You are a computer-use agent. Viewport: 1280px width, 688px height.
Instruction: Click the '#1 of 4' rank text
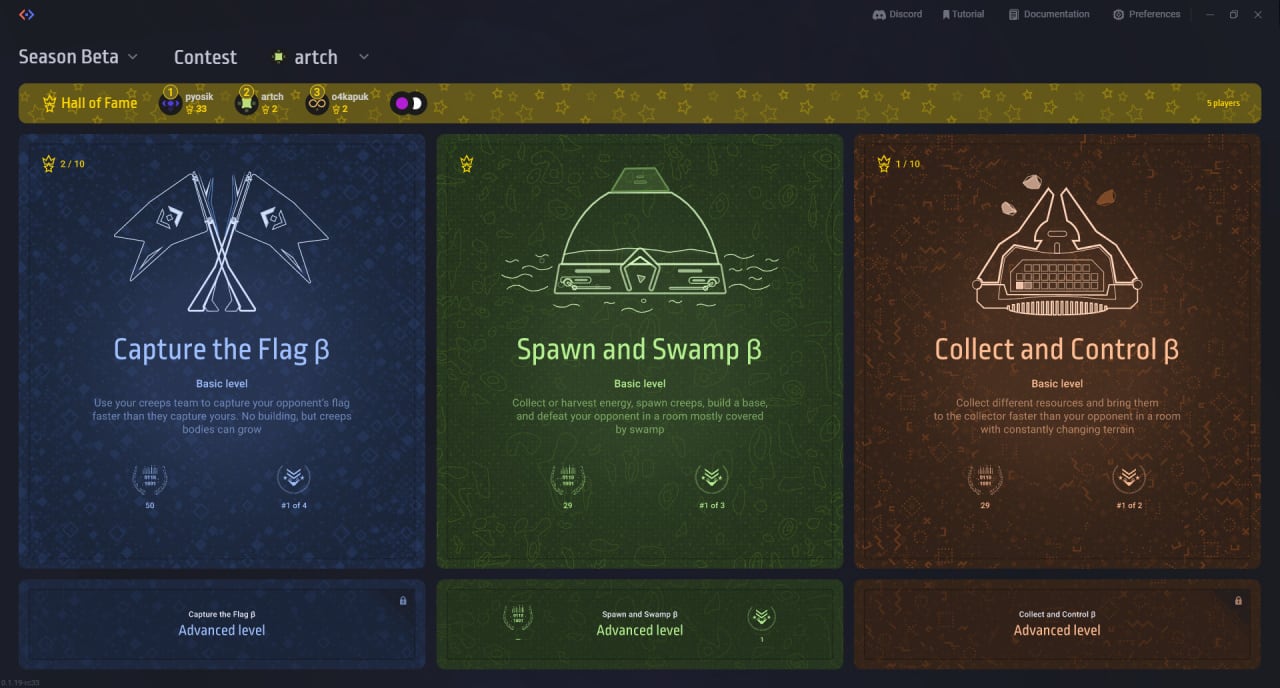(293, 506)
